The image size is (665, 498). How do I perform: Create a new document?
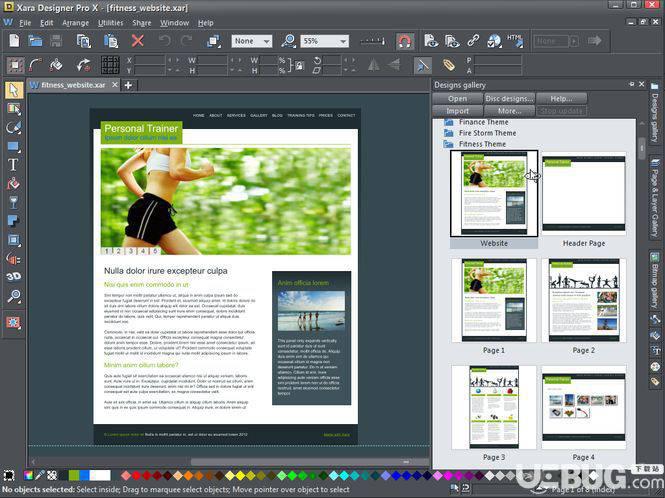[x=14, y=41]
